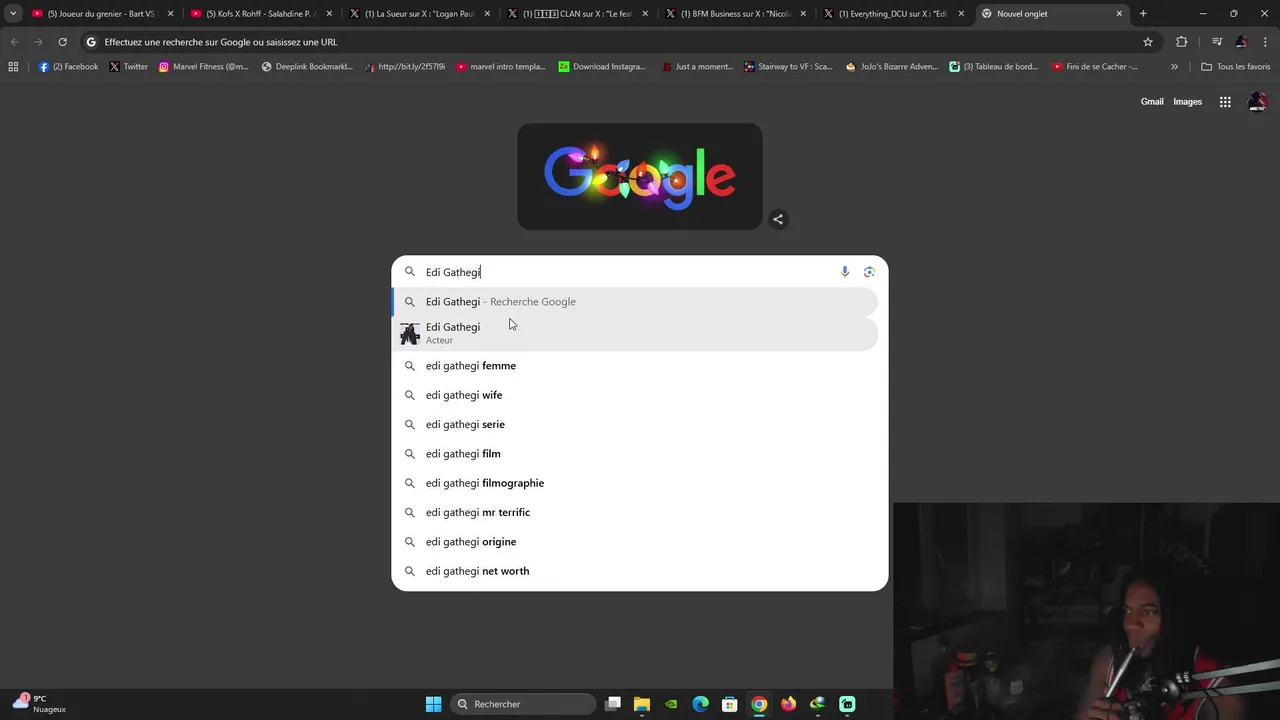Switch to the BFM Business sur X tab

(x=737, y=14)
